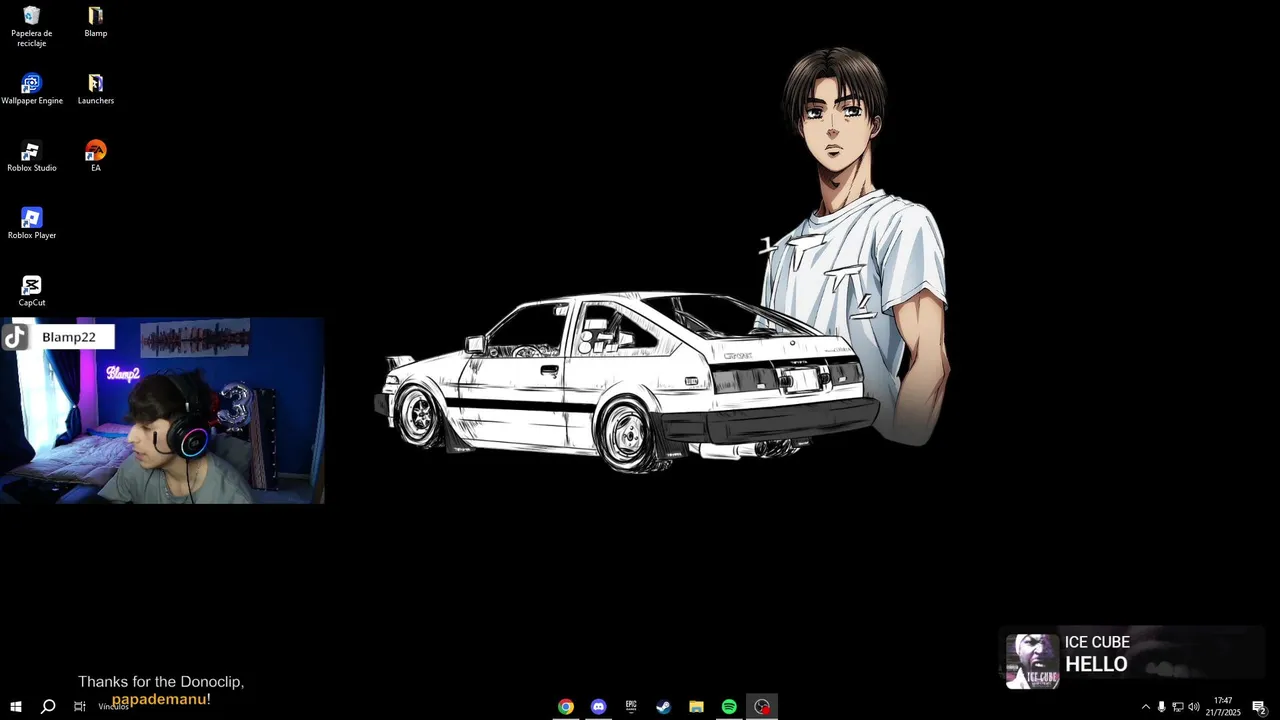Click the microphone tray icon
Image resolution: width=1280 pixels, height=720 pixels.
pyautogui.click(x=1161, y=707)
